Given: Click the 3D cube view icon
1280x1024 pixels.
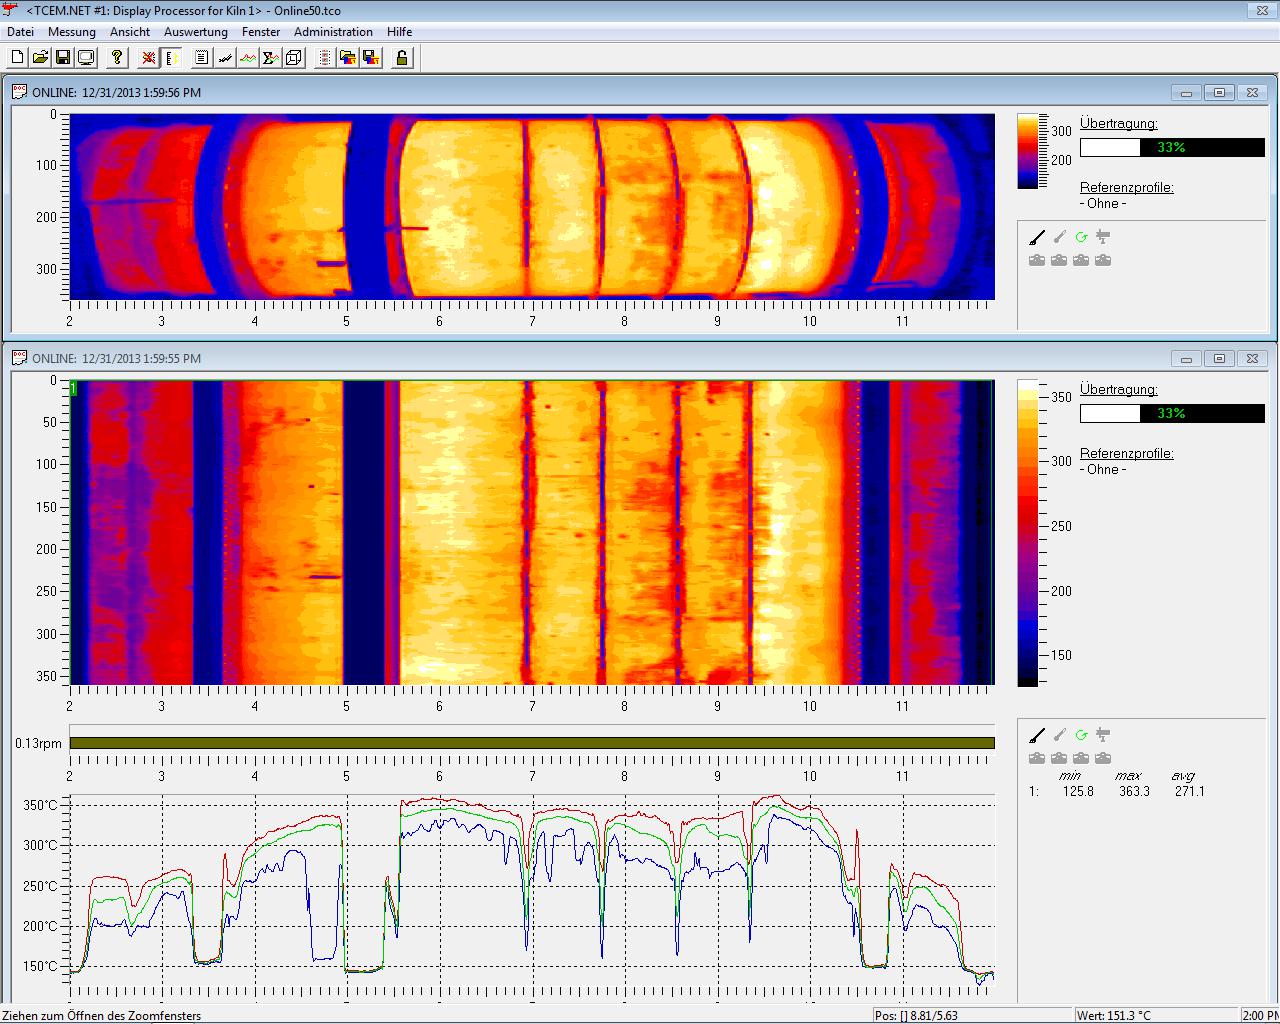Looking at the screenshot, I should pos(294,58).
